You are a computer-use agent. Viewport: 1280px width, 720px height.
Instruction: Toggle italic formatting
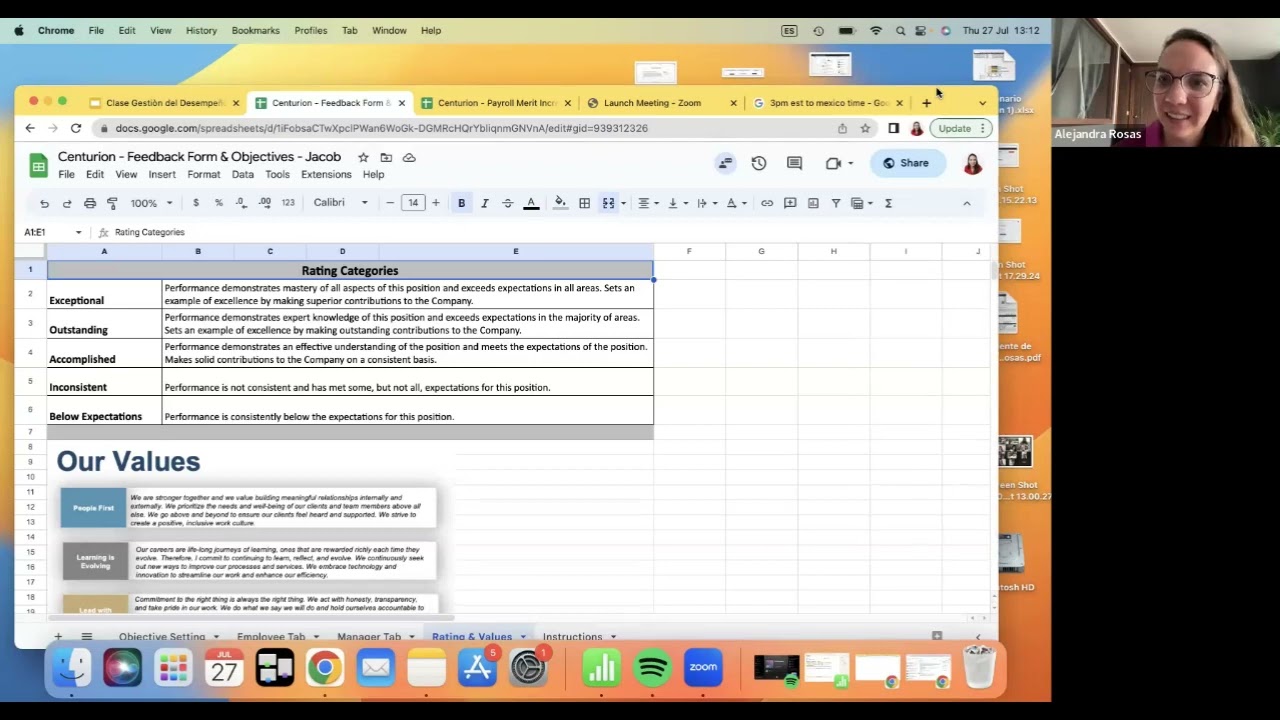(485, 203)
